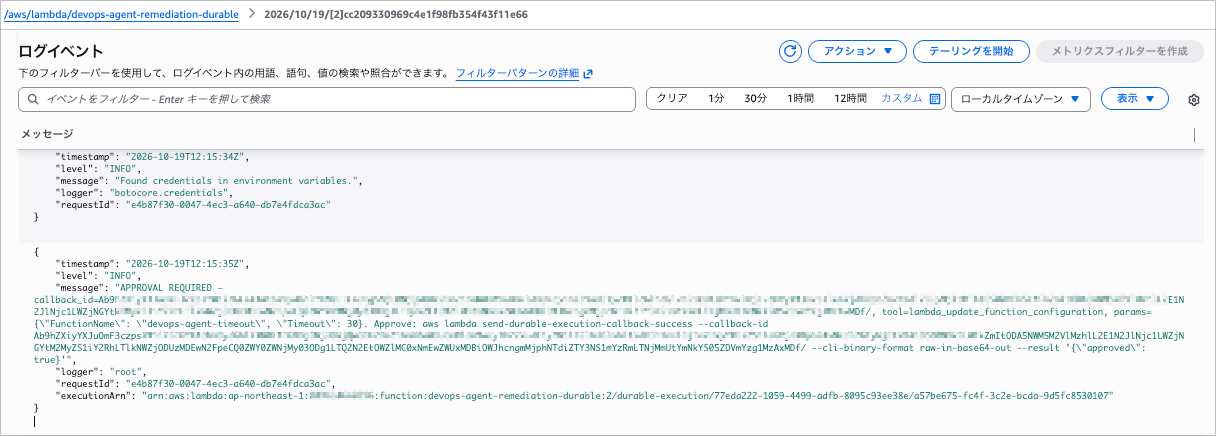Expand the ローカルタイムゾーン dropdown
Viewport: 1216px width, 436px height.
point(1020,99)
